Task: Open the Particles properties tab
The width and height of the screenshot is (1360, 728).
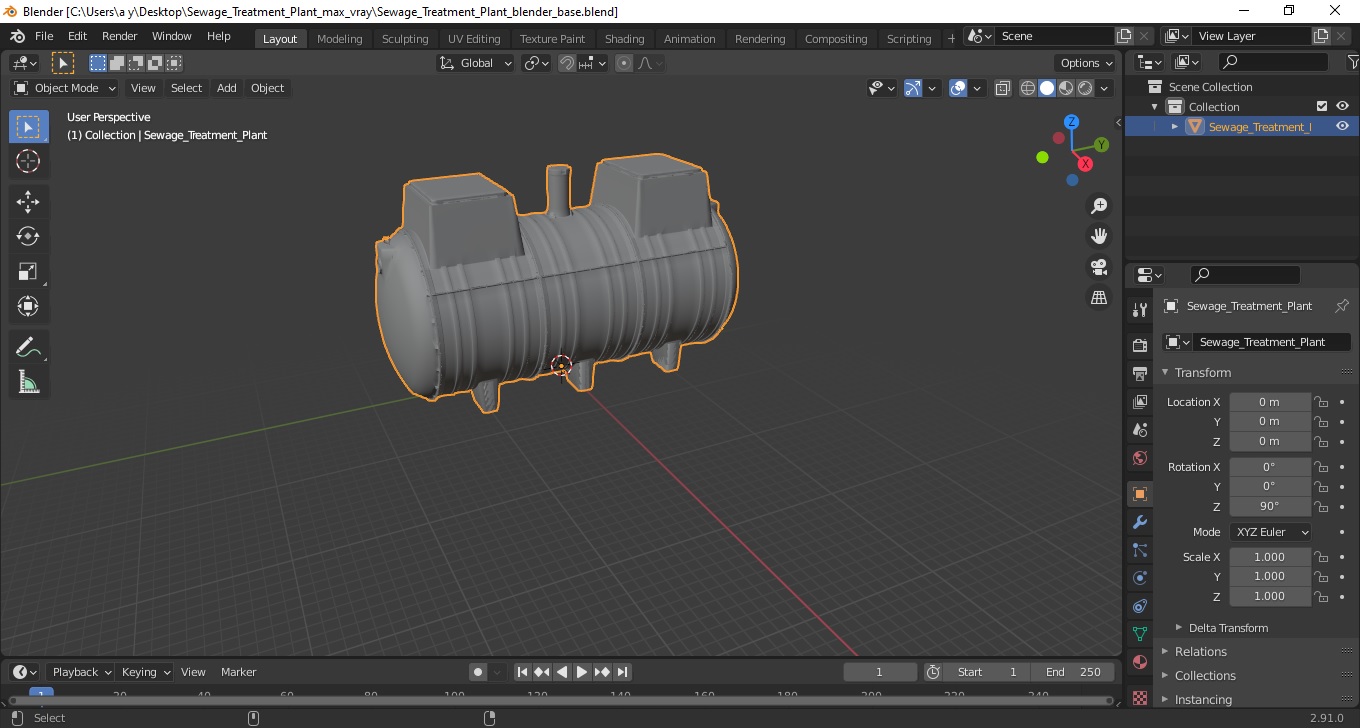Action: (x=1139, y=550)
